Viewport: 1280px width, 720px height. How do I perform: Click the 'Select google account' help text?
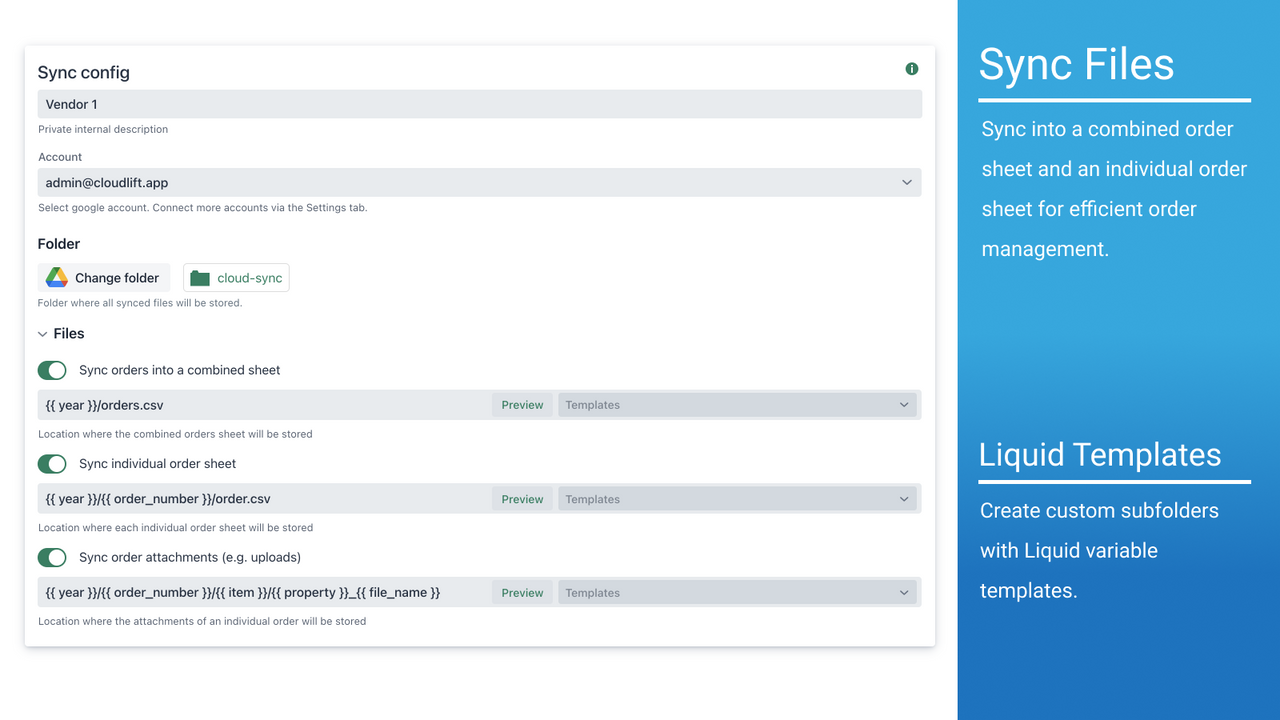click(x=203, y=208)
